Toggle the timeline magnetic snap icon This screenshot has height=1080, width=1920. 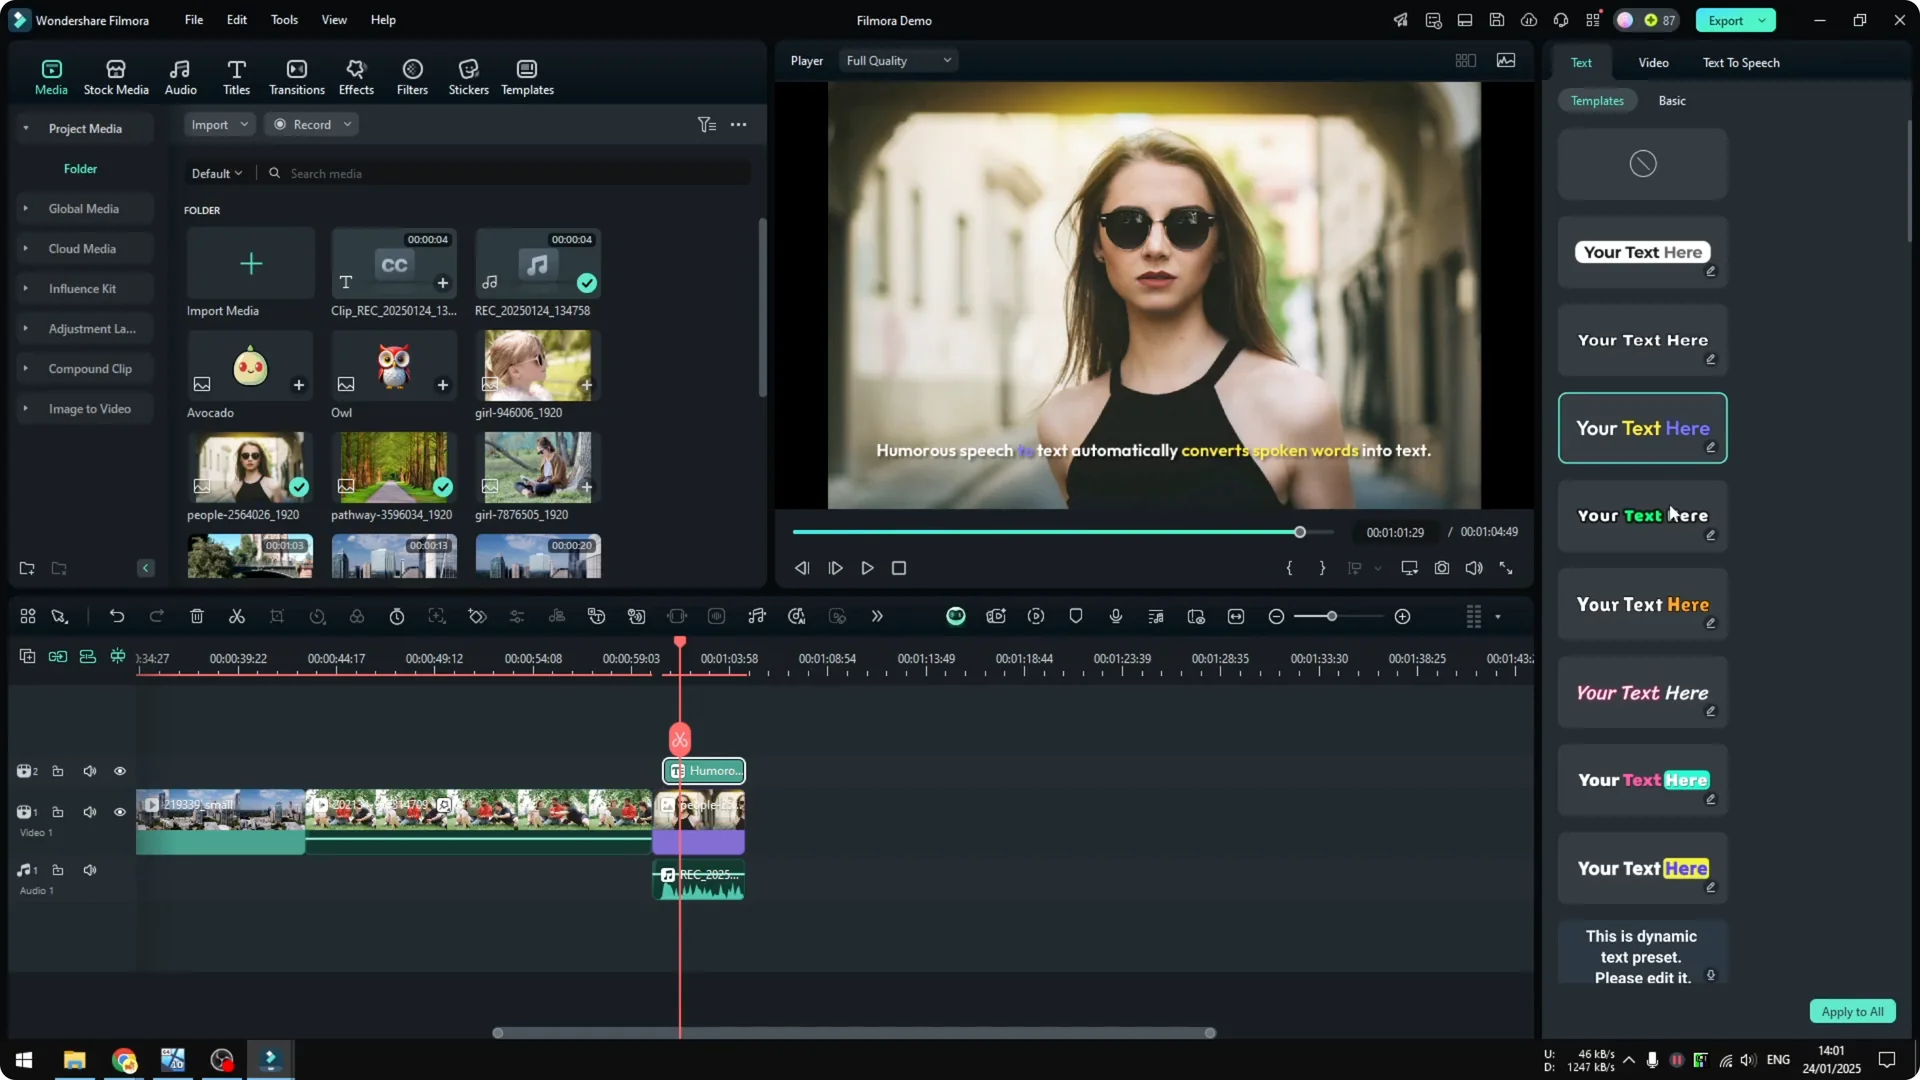tap(118, 656)
